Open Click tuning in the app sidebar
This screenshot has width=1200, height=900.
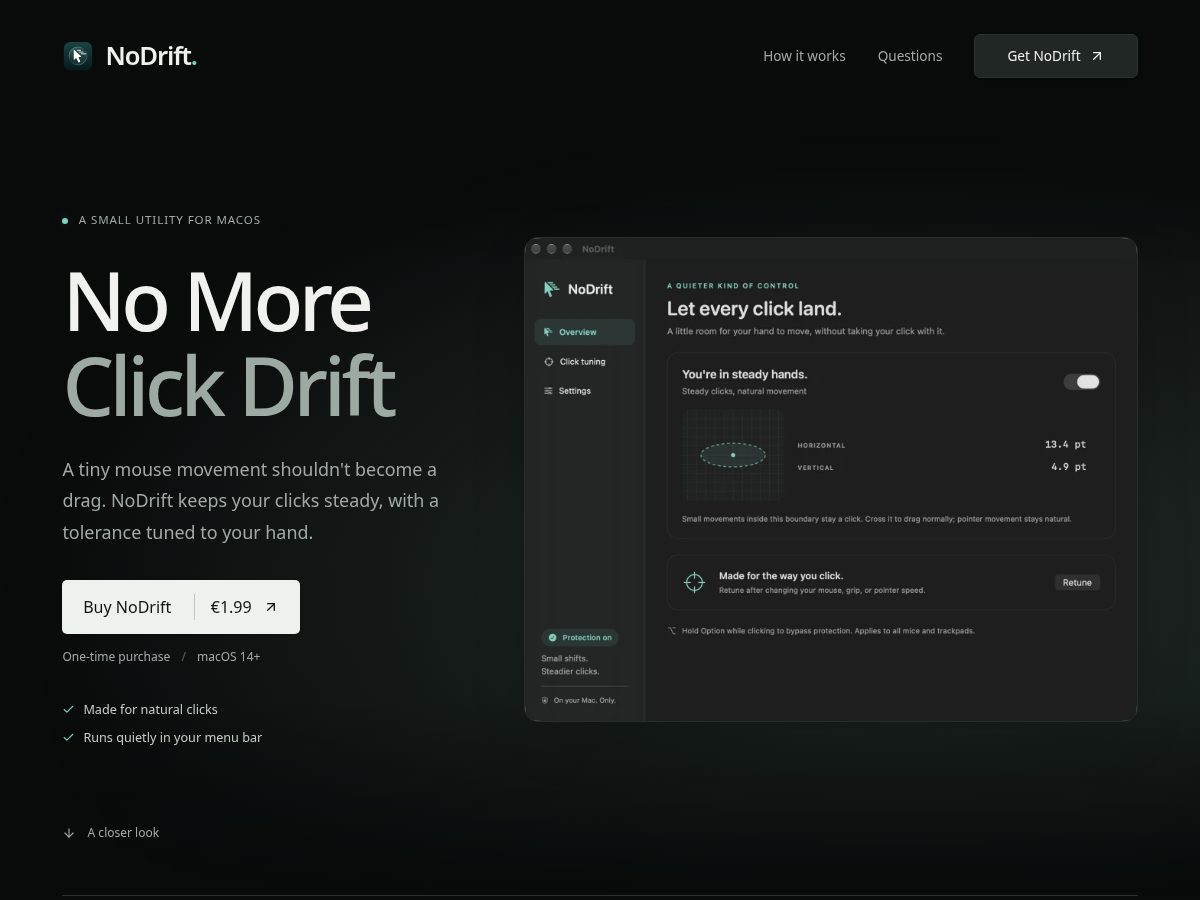click(585, 362)
